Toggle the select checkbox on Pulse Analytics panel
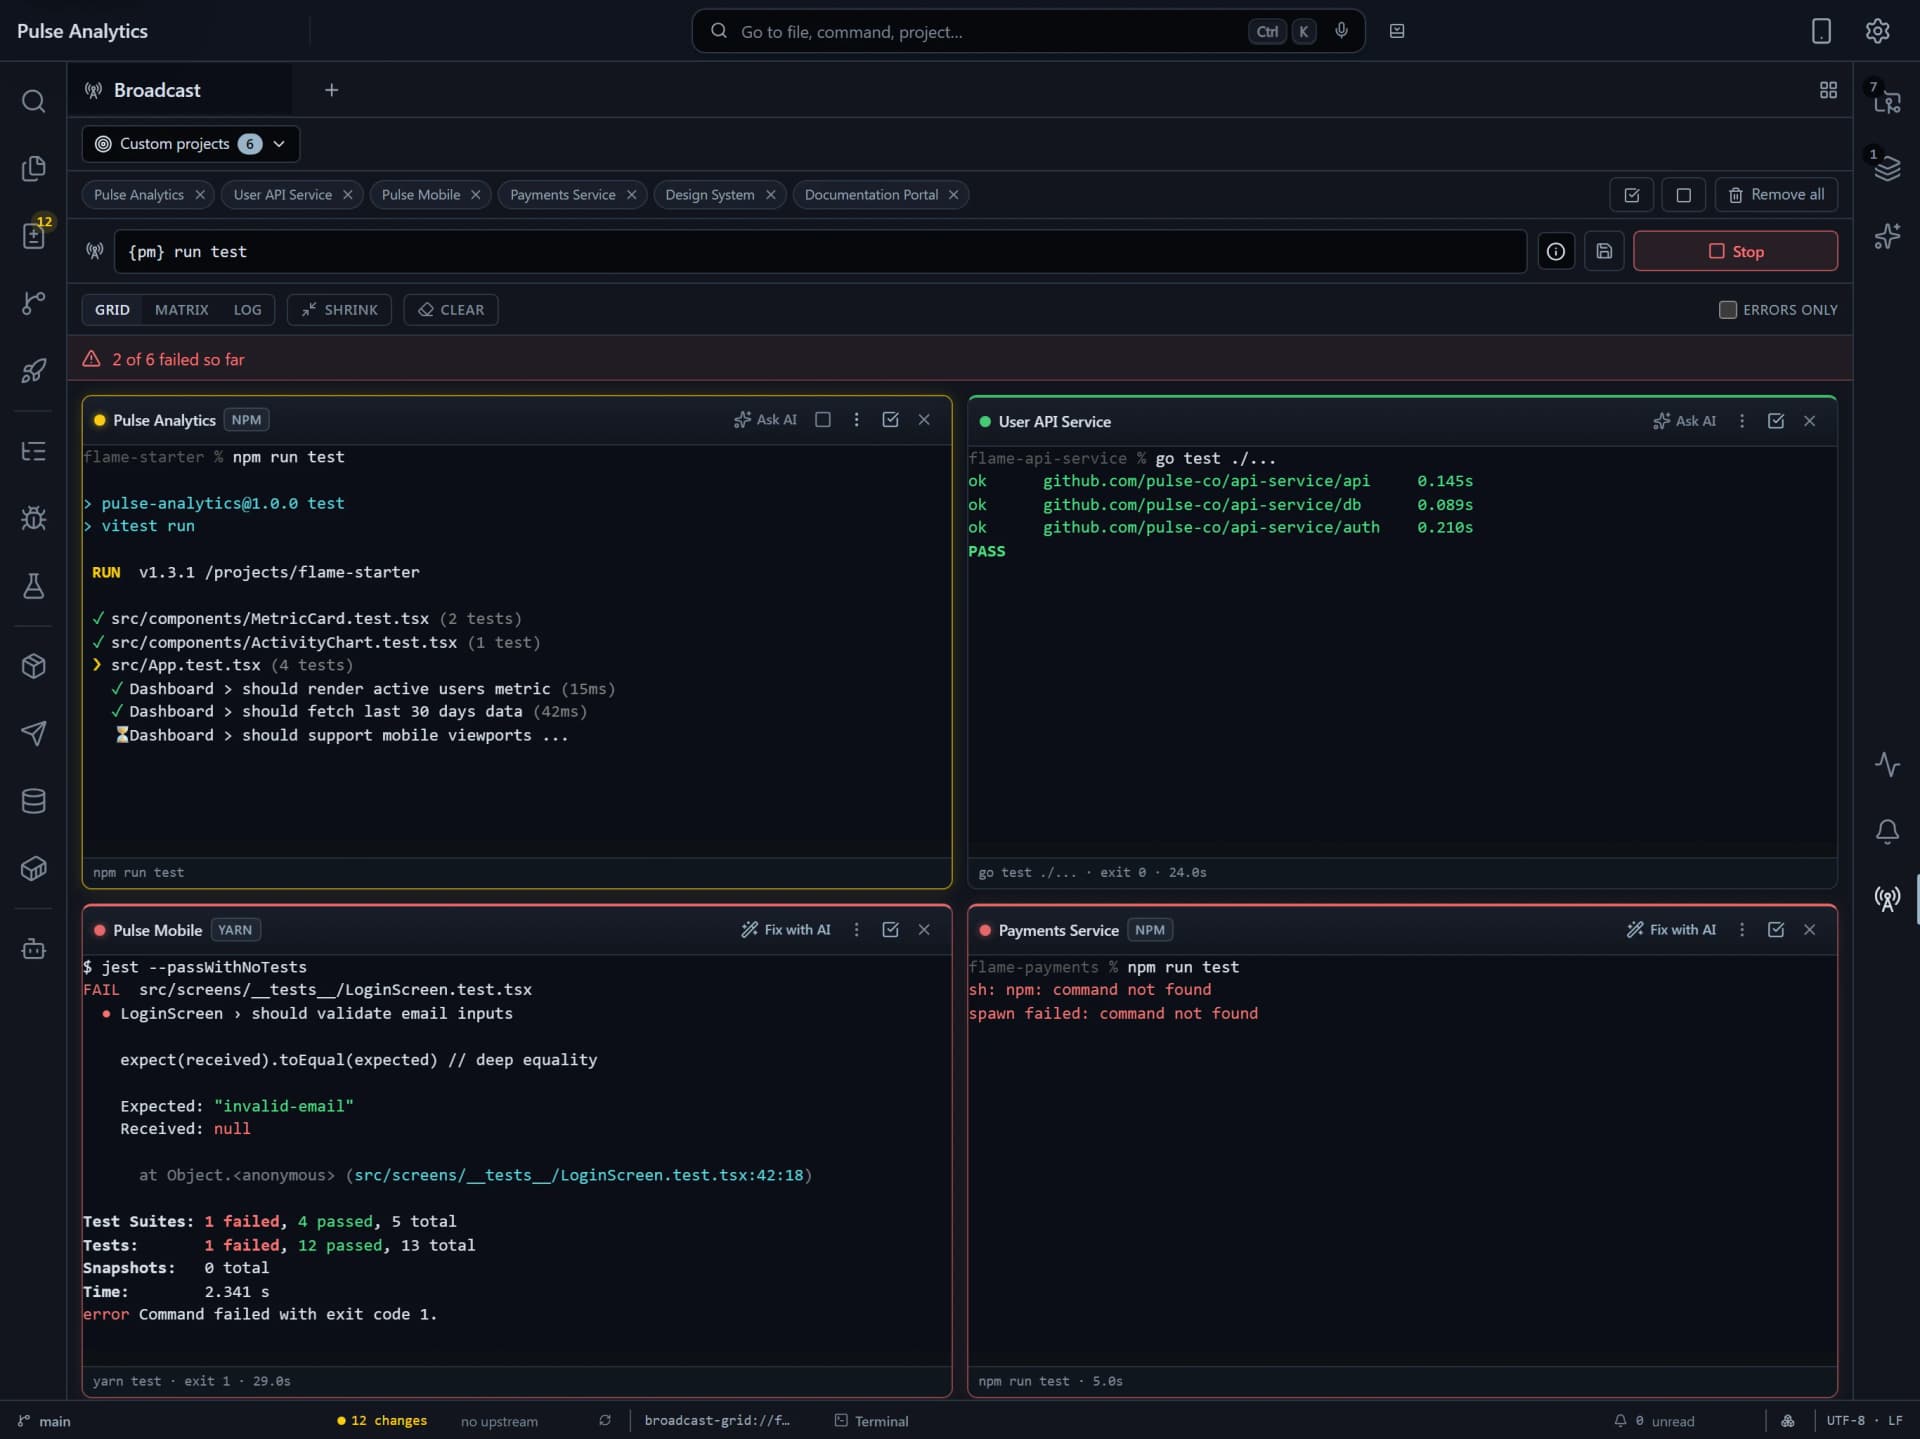 [x=890, y=420]
